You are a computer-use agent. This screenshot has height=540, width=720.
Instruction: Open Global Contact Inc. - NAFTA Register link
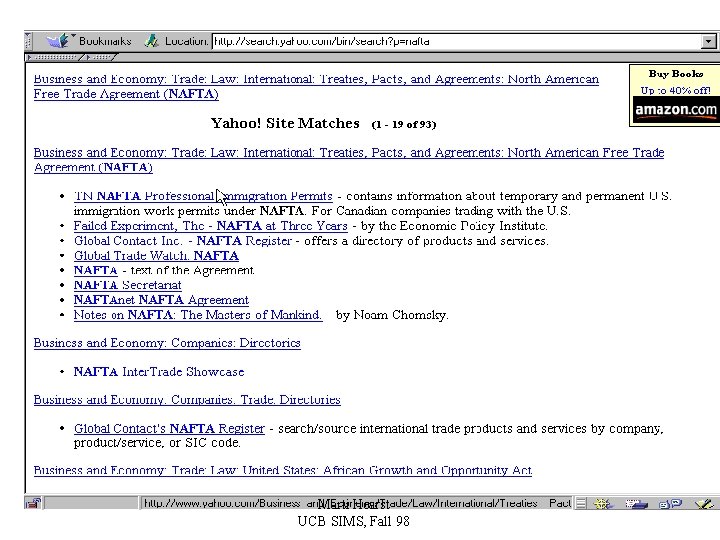[x=183, y=241]
